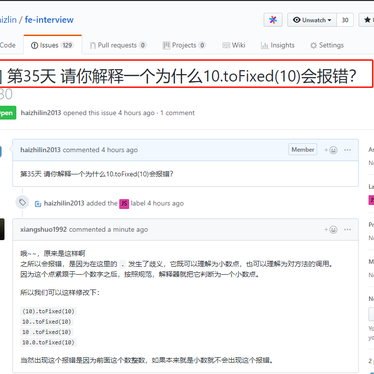This screenshot has width=374, height=374.
Task: Switch to the Insights tab
Action: point(278,45)
